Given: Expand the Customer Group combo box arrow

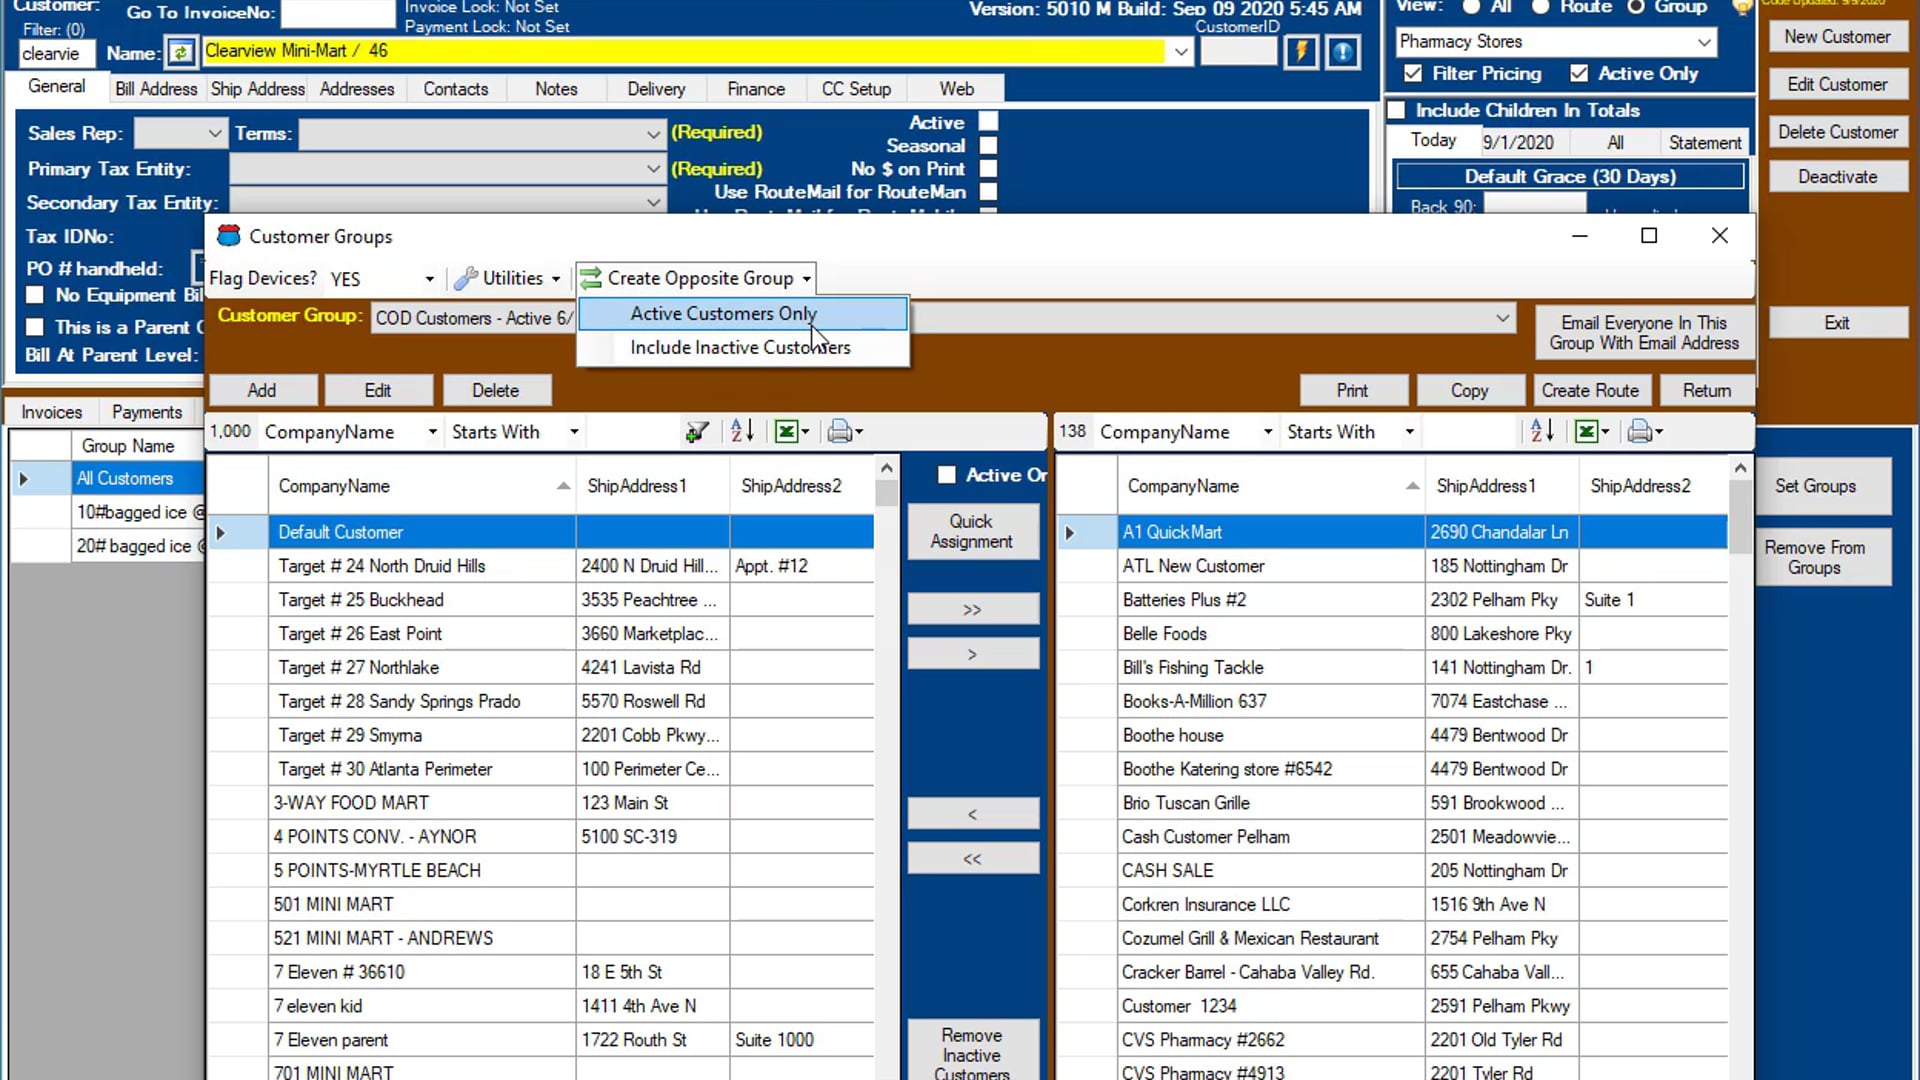Looking at the screenshot, I should point(1502,318).
